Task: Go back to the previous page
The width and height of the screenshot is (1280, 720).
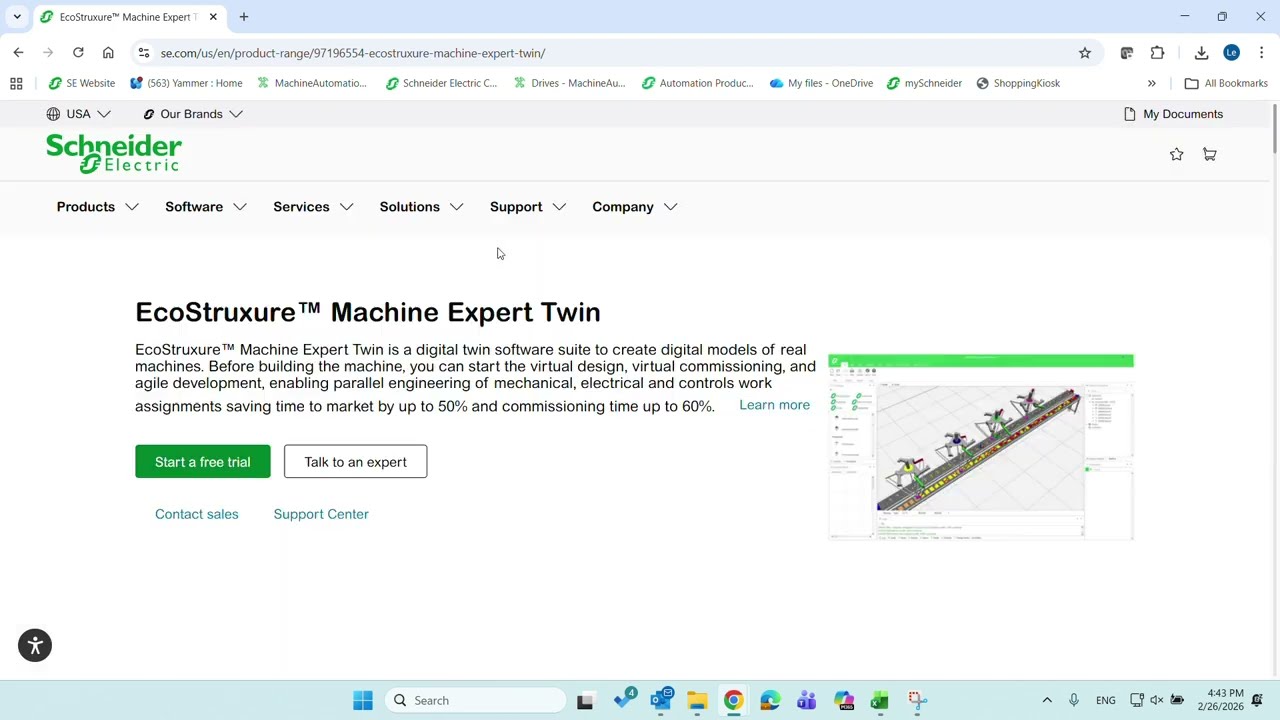Action: point(19,53)
